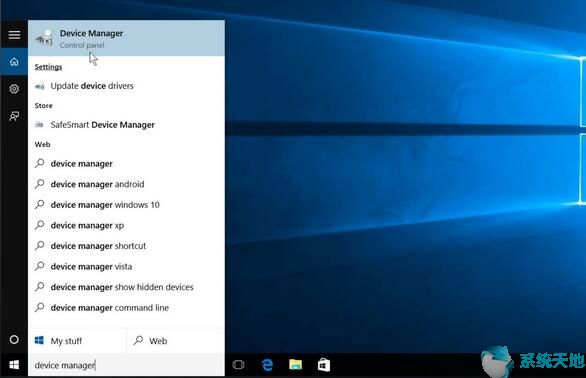
Task: Open the Windows Start button
Action: pyautogui.click(x=14, y=365)
